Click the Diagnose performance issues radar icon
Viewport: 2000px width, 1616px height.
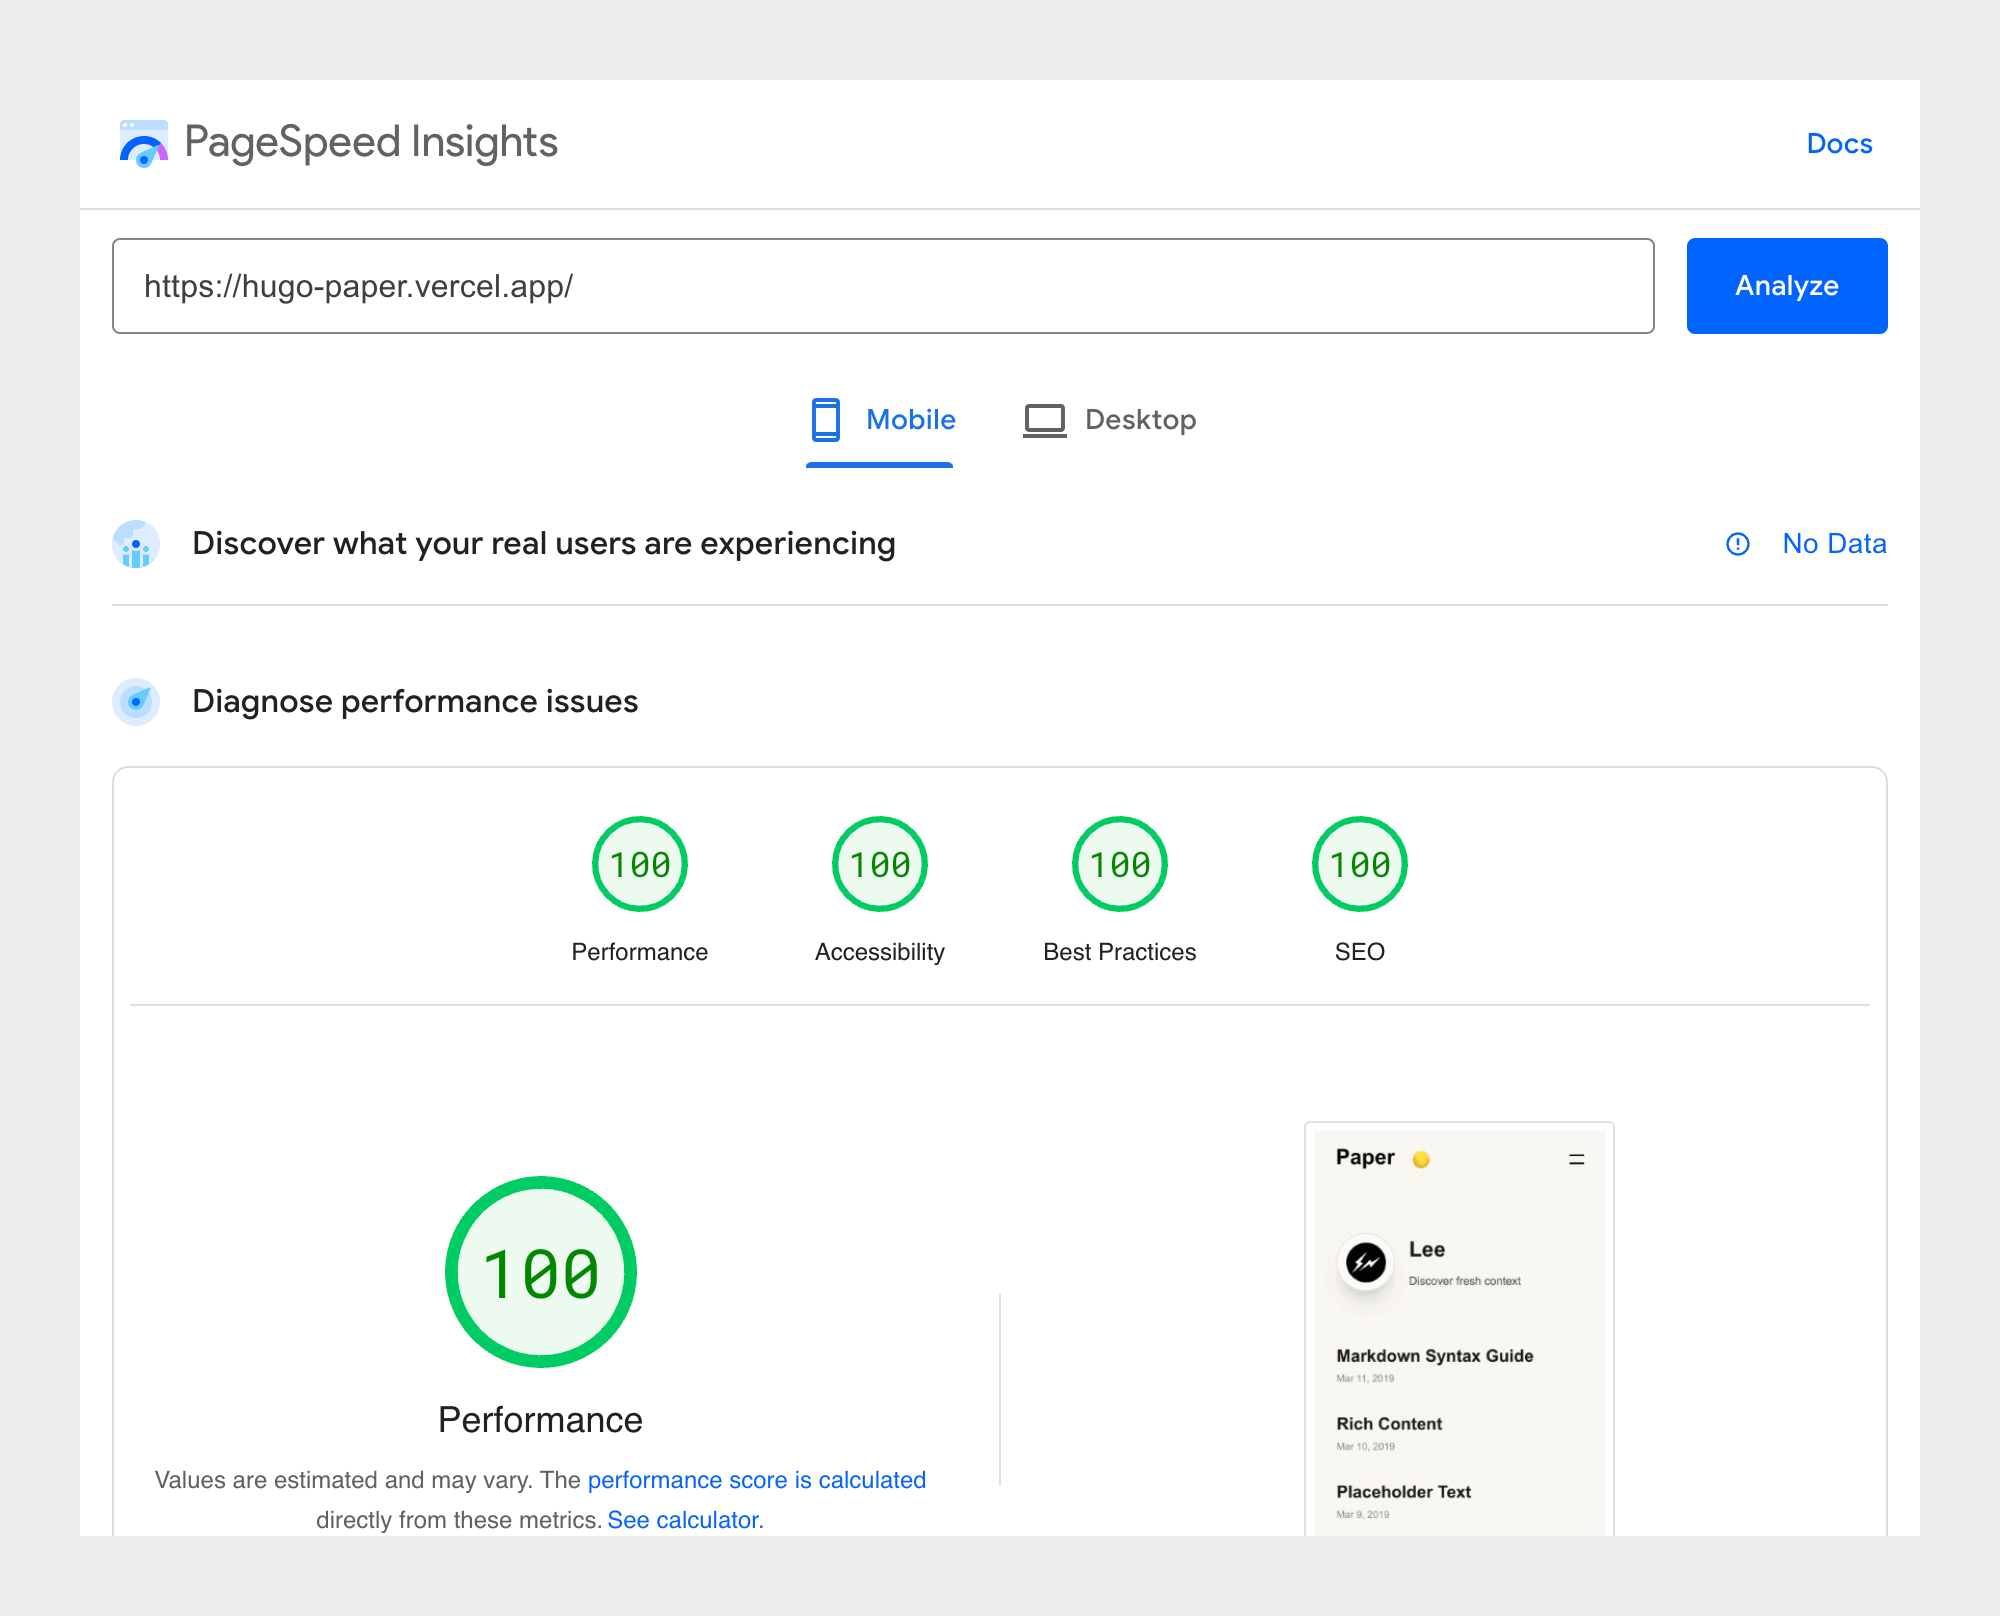click(x=136, y=701)
